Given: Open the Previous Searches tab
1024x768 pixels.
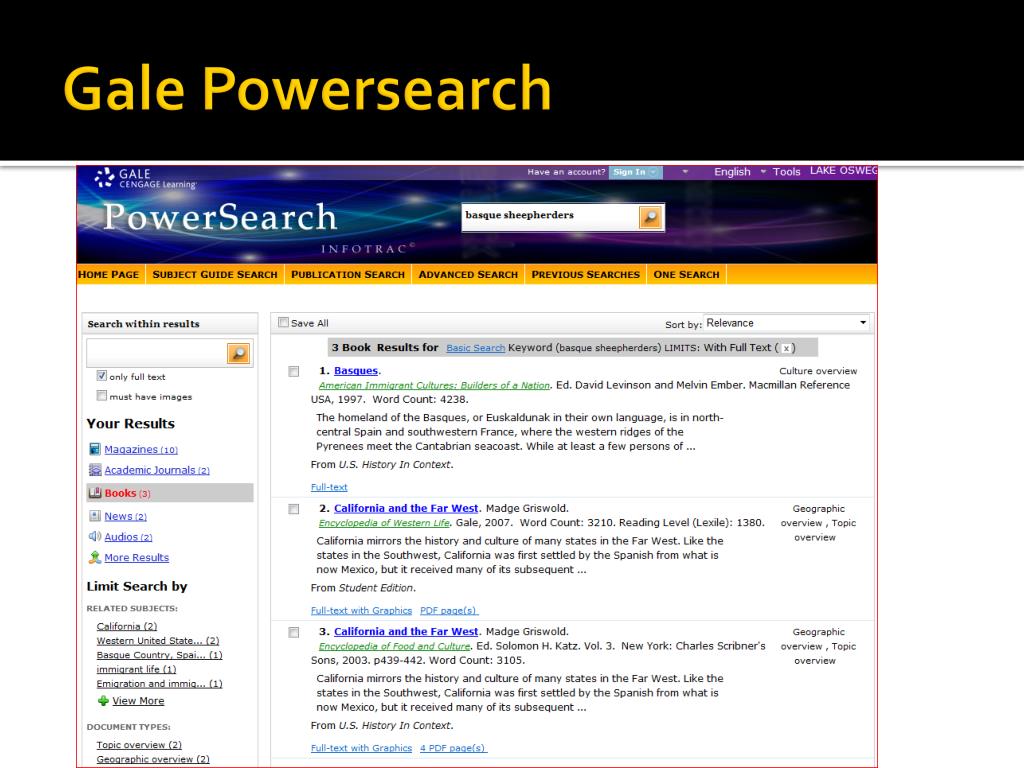Looking at the screenshot, I should coord(586,274).
